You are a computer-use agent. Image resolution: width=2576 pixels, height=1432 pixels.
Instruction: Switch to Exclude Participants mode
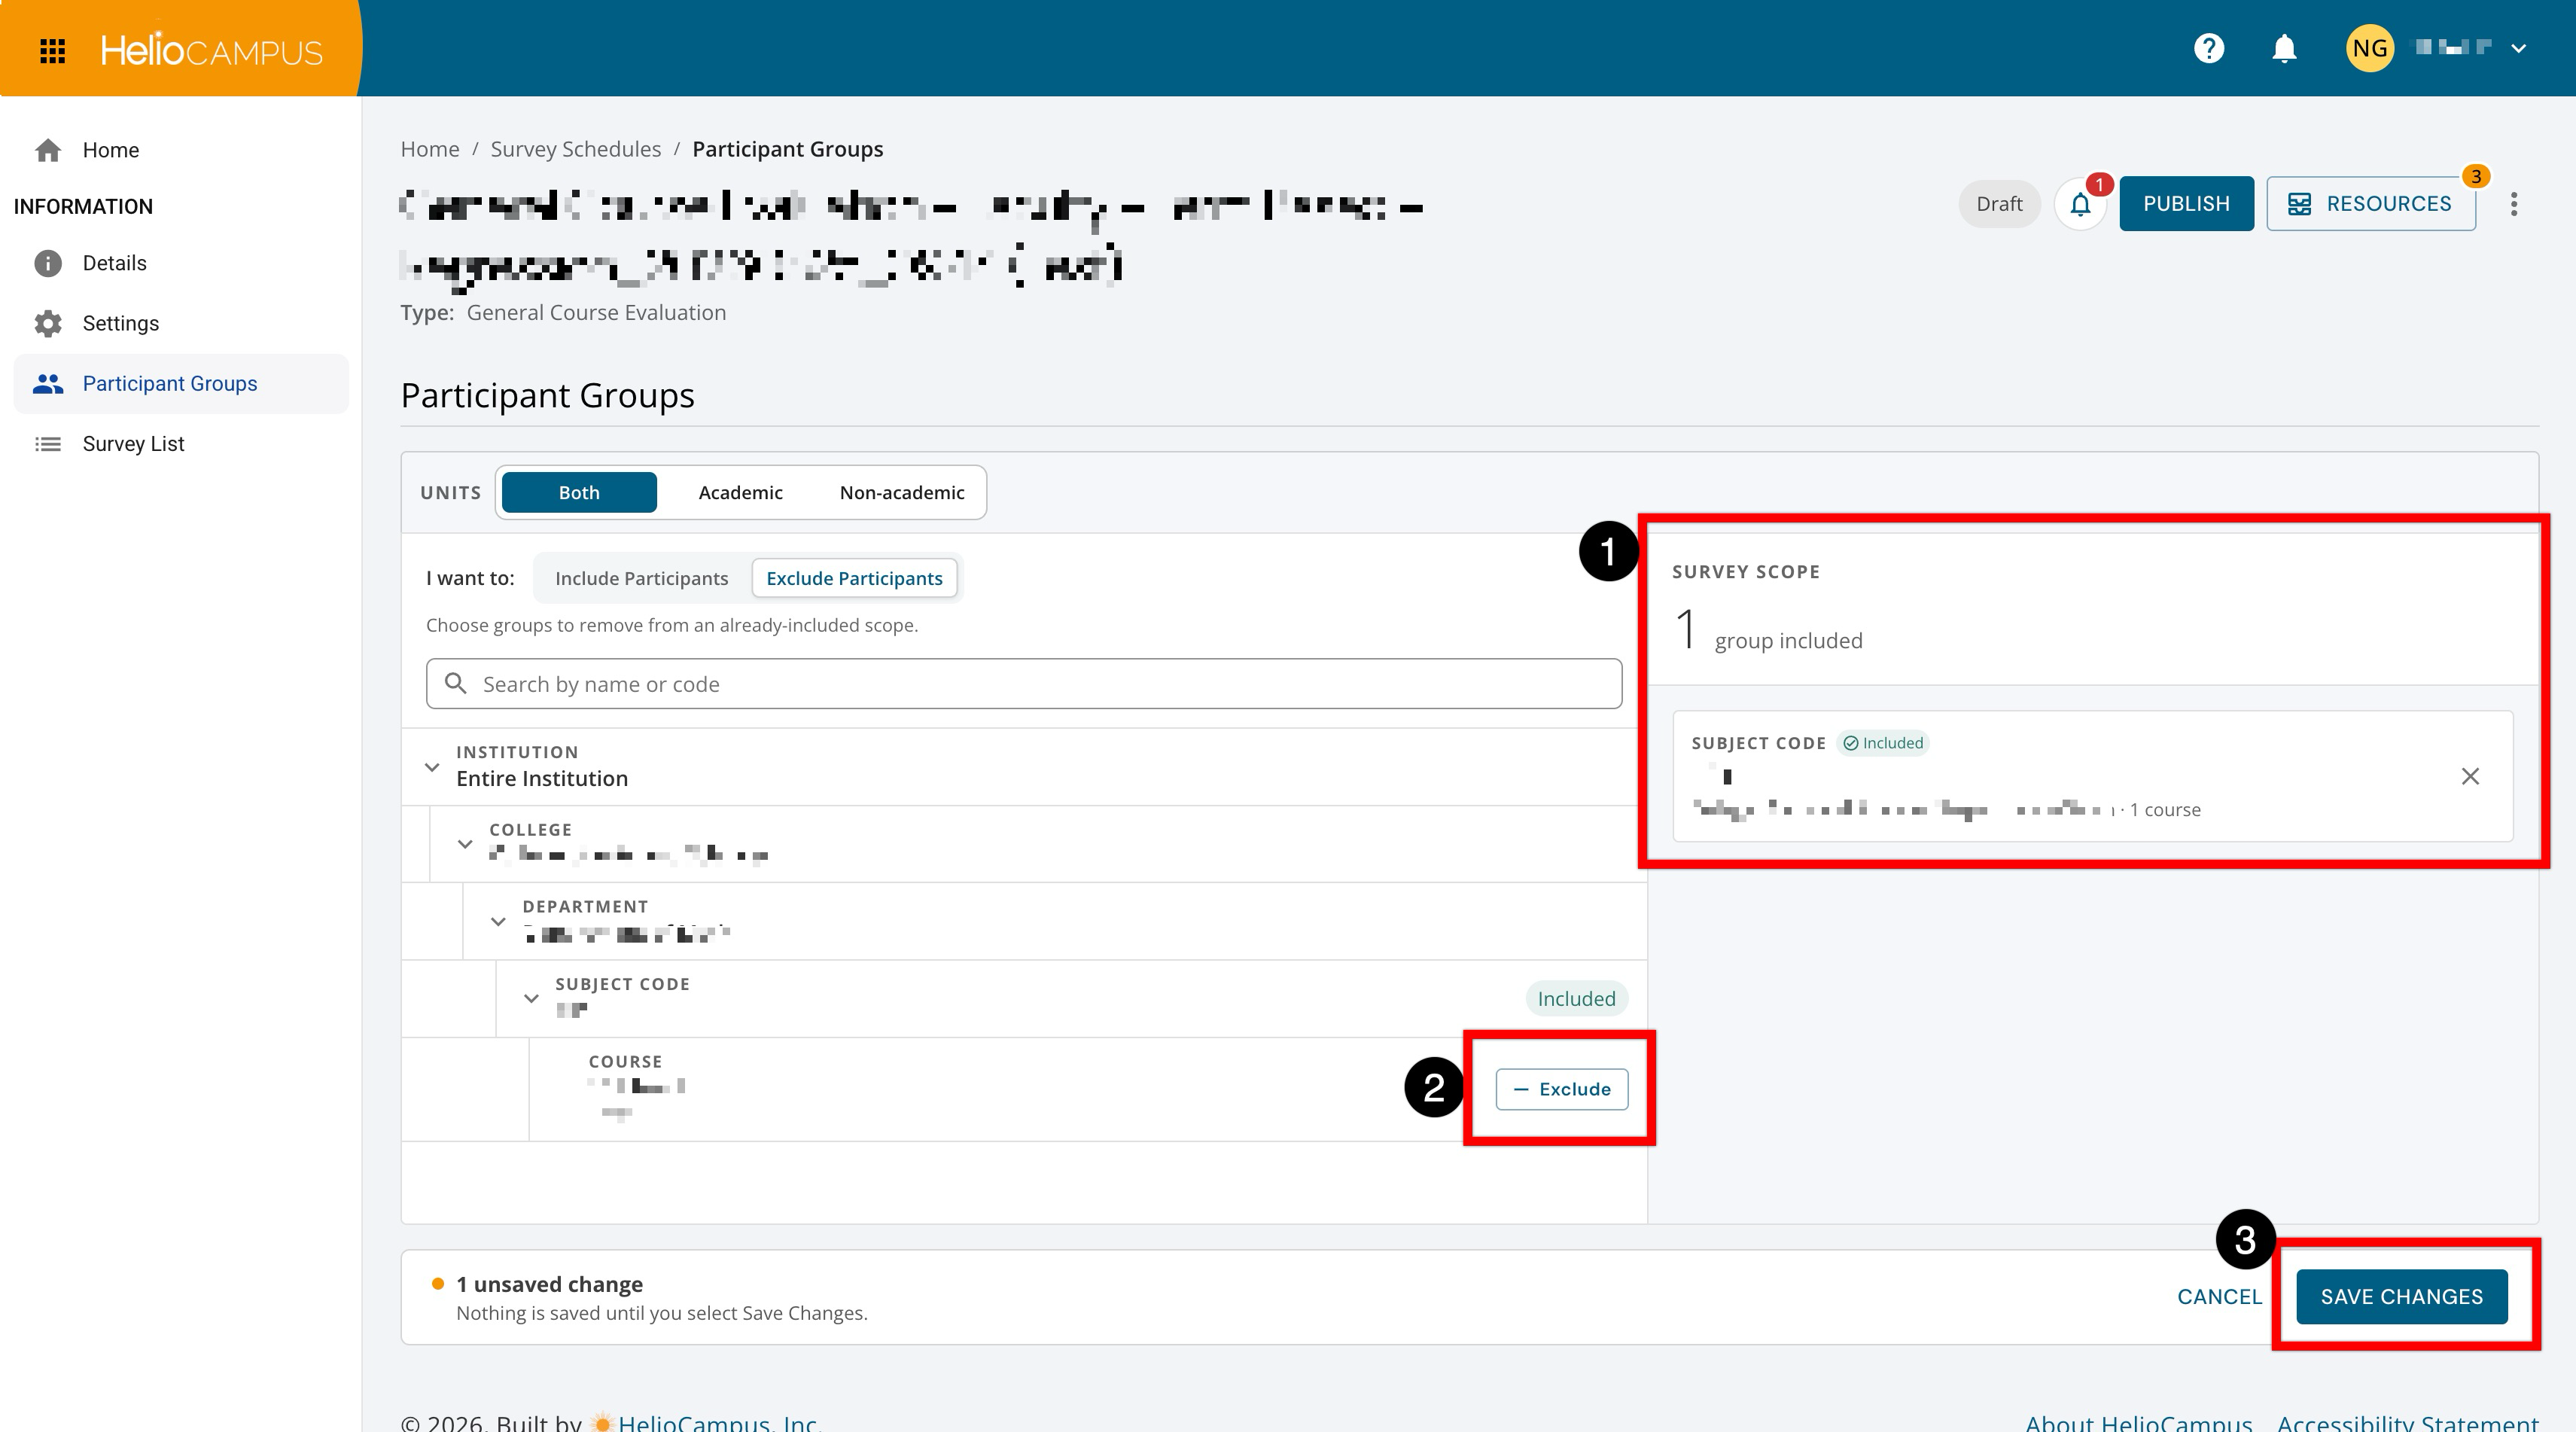click(854, 578)
